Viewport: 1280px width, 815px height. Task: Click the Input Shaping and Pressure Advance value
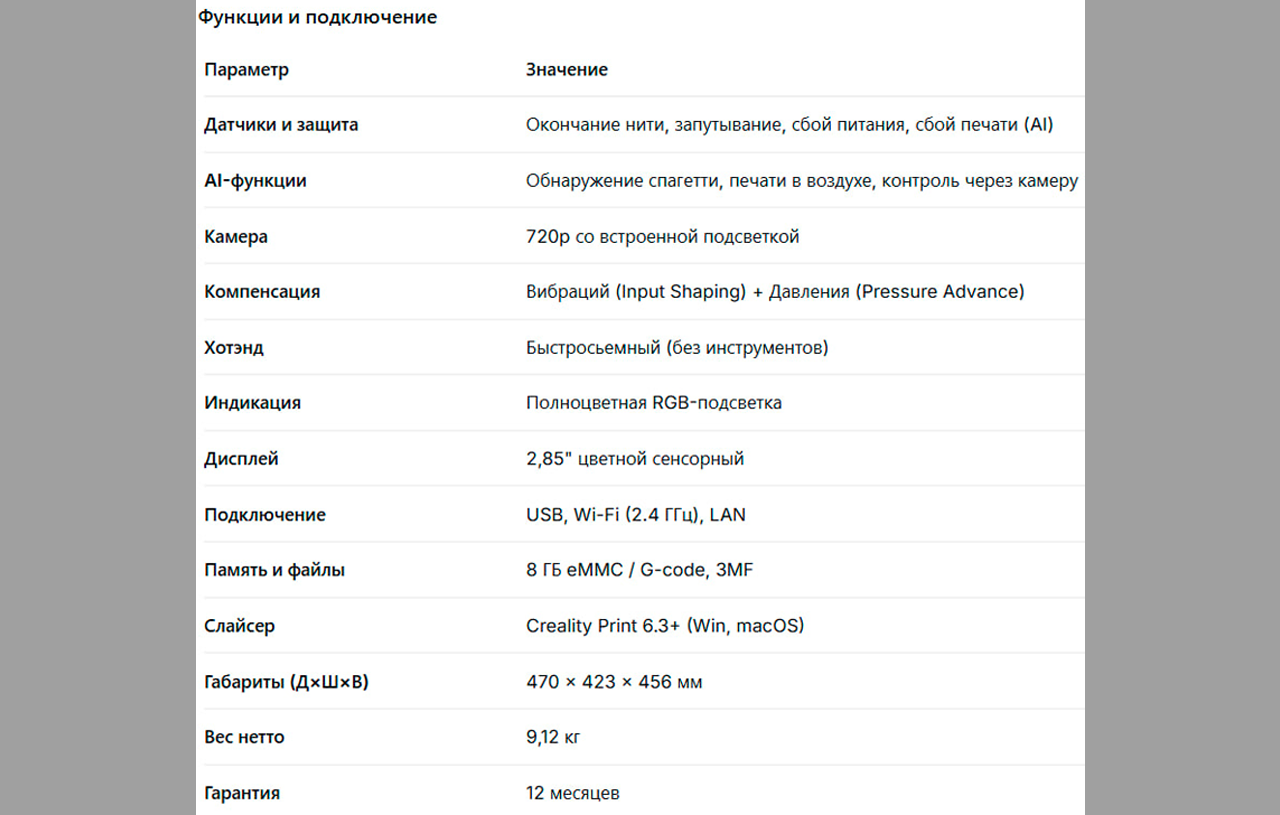click(x=775, y=292)
